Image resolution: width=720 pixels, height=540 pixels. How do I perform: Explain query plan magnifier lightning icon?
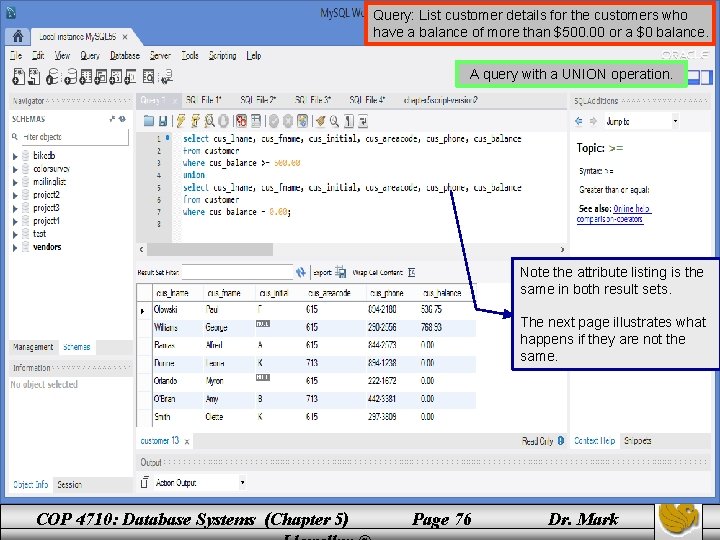(x=209, y=121)
